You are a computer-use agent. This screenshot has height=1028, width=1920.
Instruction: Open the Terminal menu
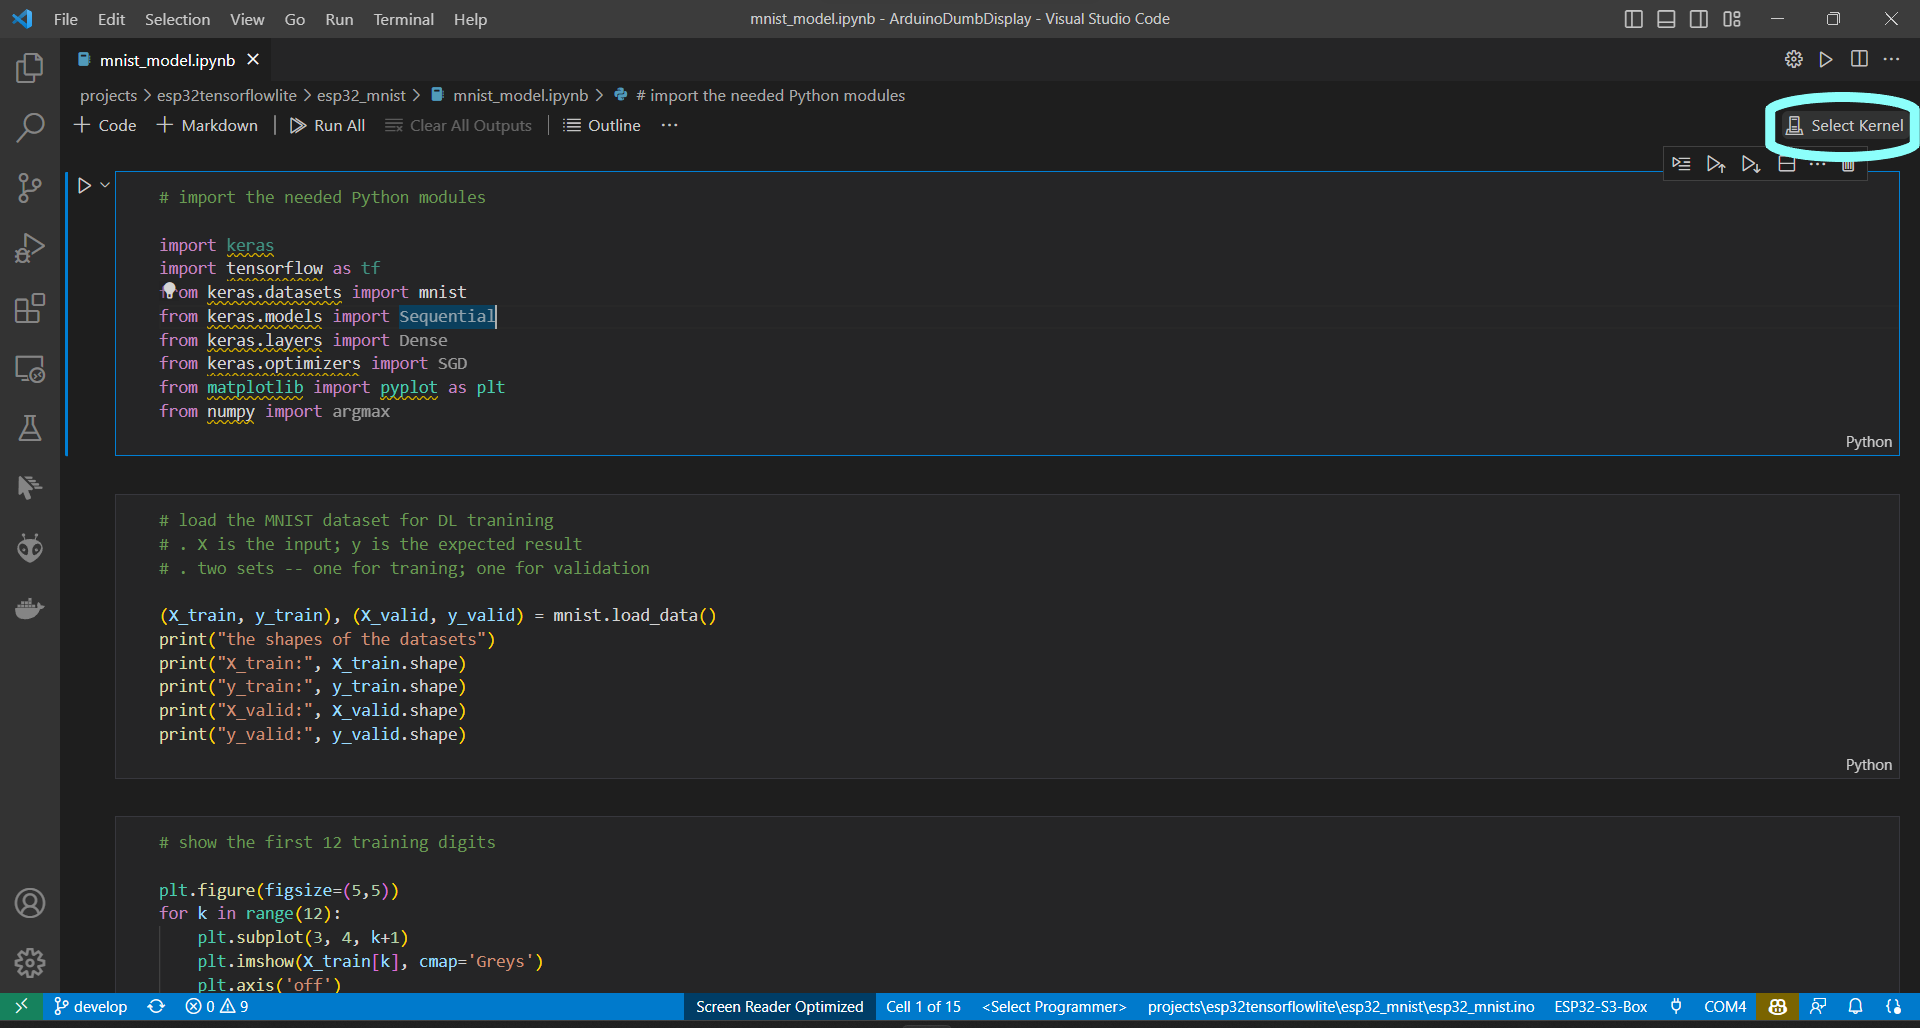403,19
